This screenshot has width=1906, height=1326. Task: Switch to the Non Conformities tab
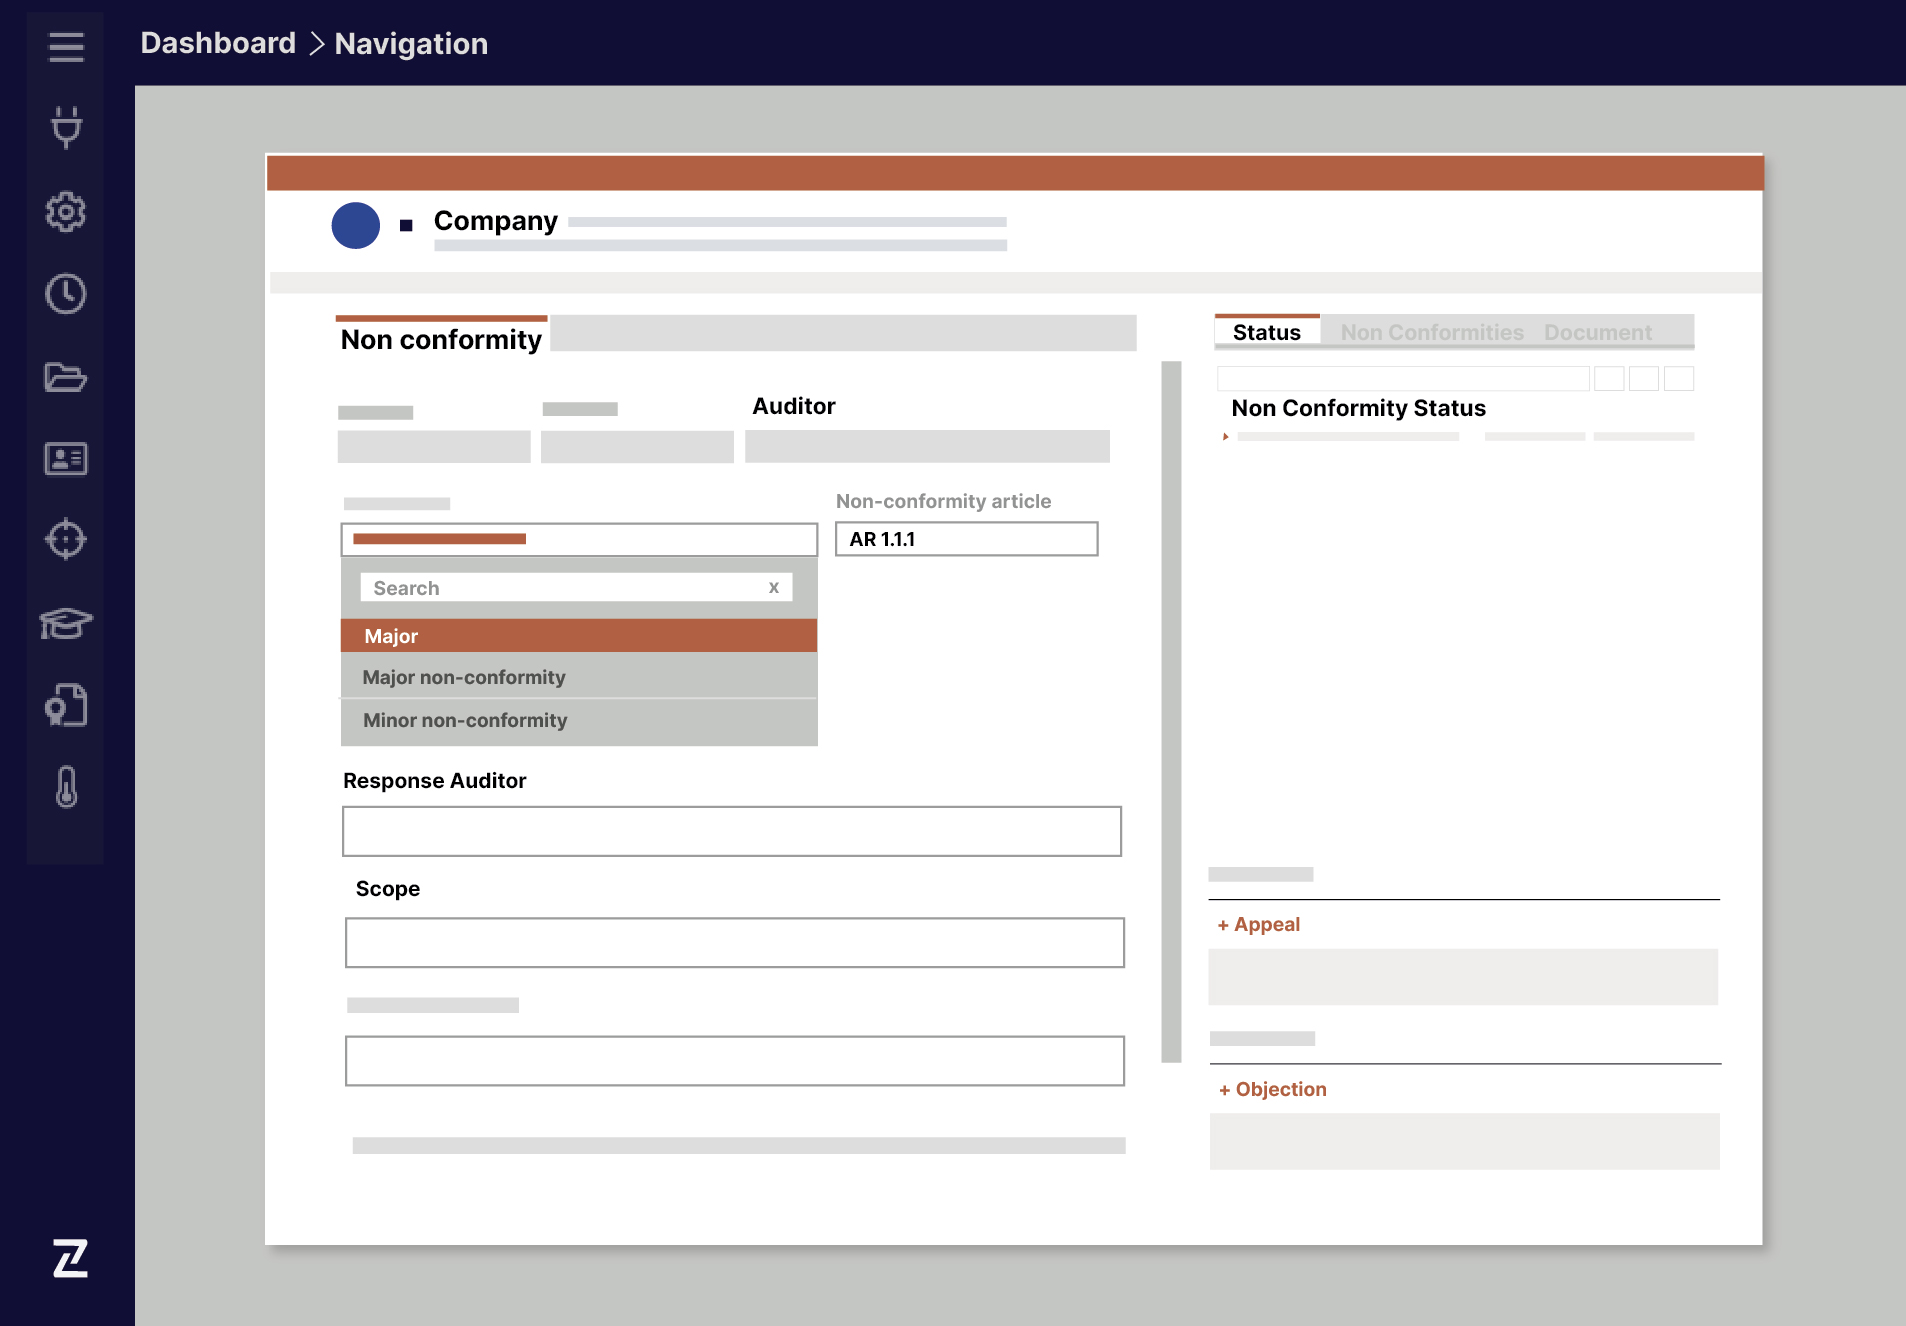click(1431, 332)
